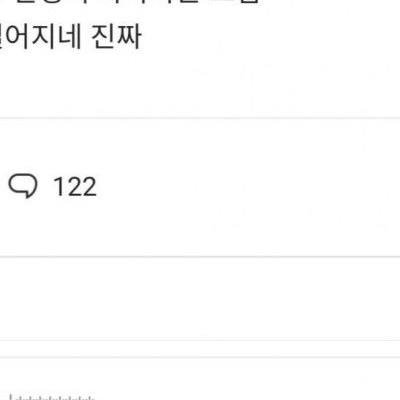Open comments via the speech bubble icon
The image size is (400, 400).
tap(23, 186)
